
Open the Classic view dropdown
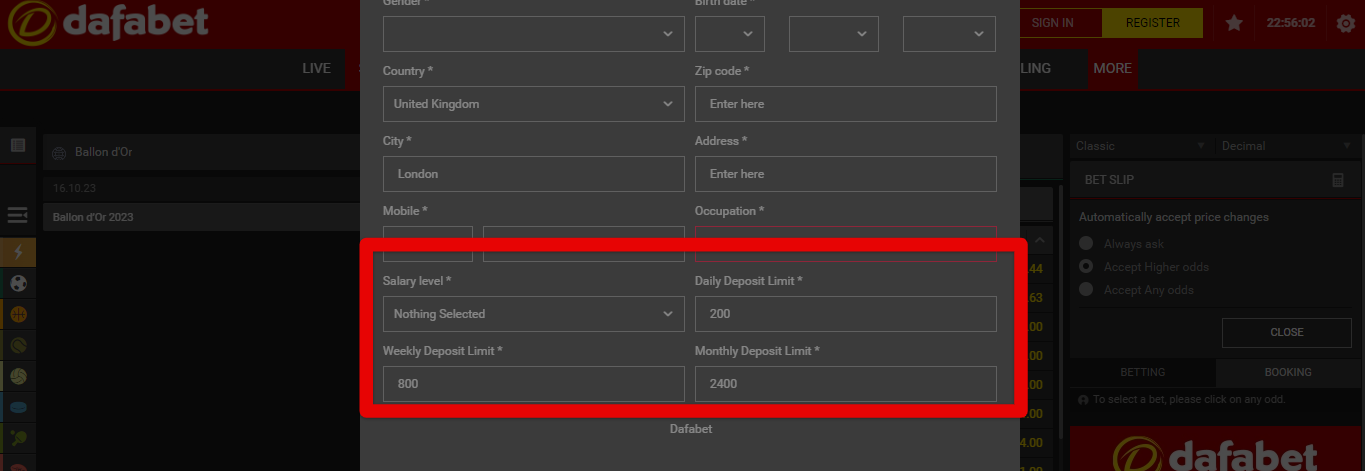[x=1141, y=146]
